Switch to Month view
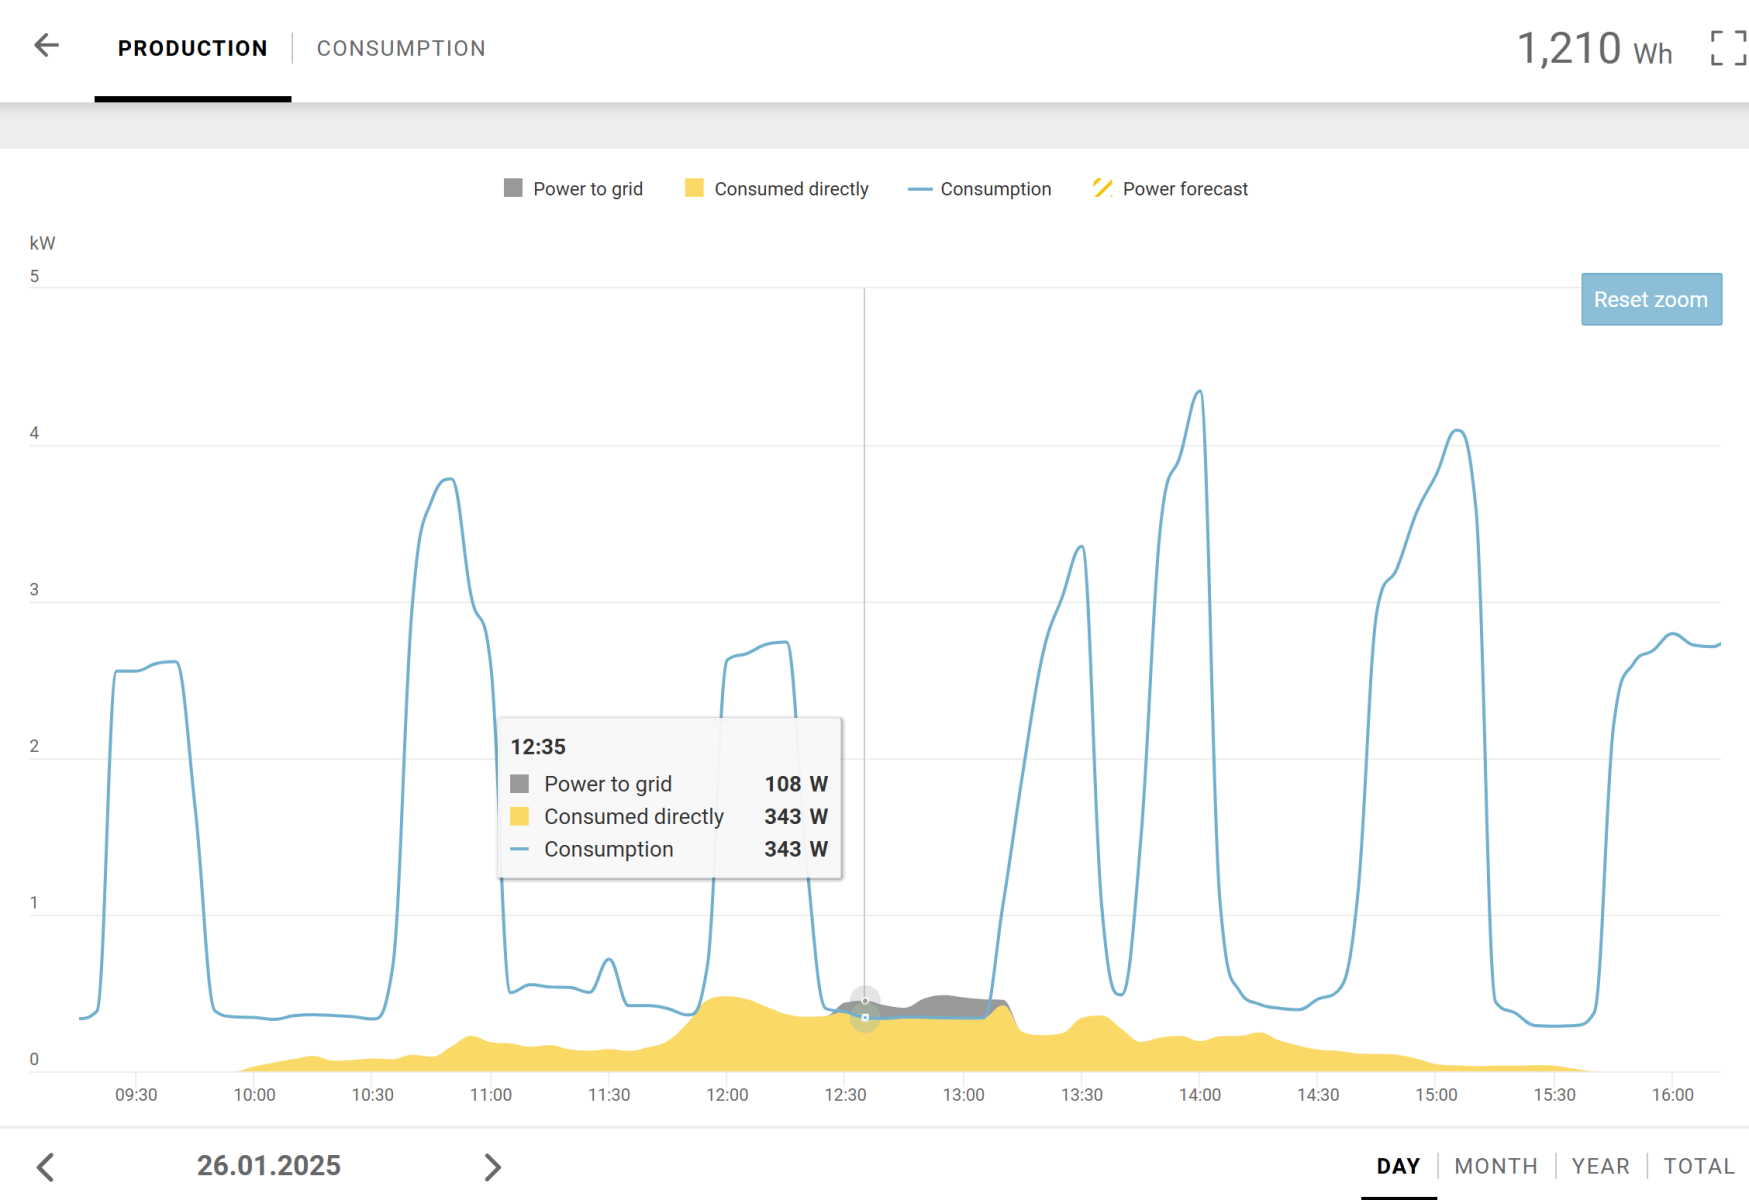Viewport: 1749px width, 1200px height. (x=1495, y=1166)
